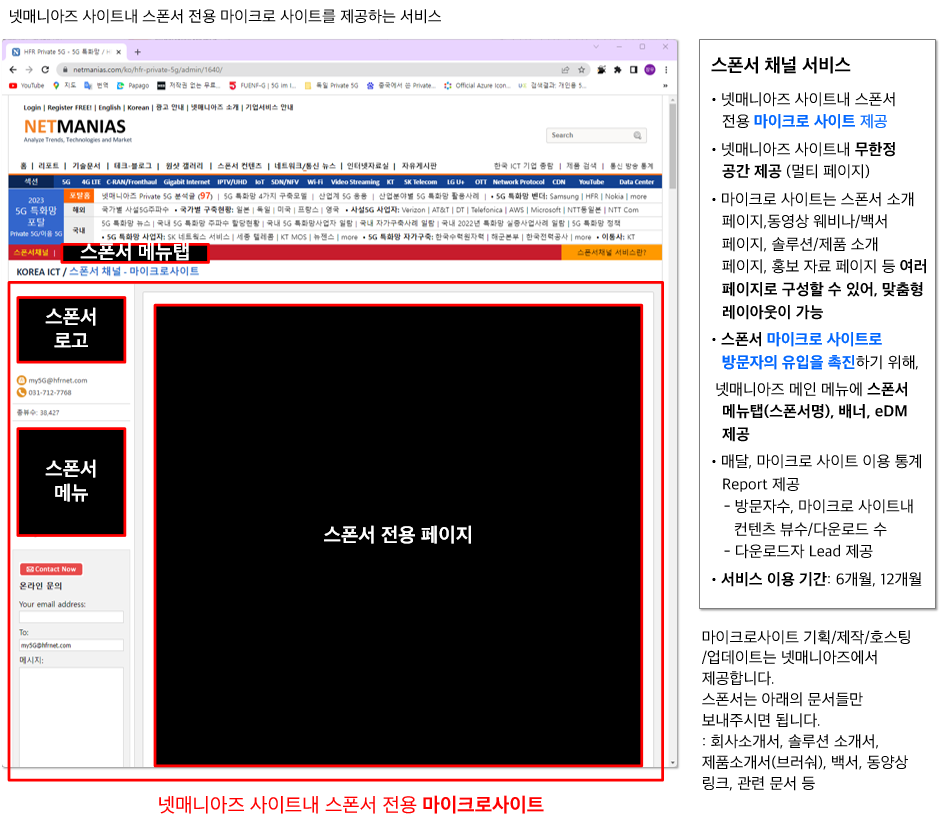Reload the page with the refresh icon
Image resolution: width=940 pixels, height=819 pixels.
45,70
